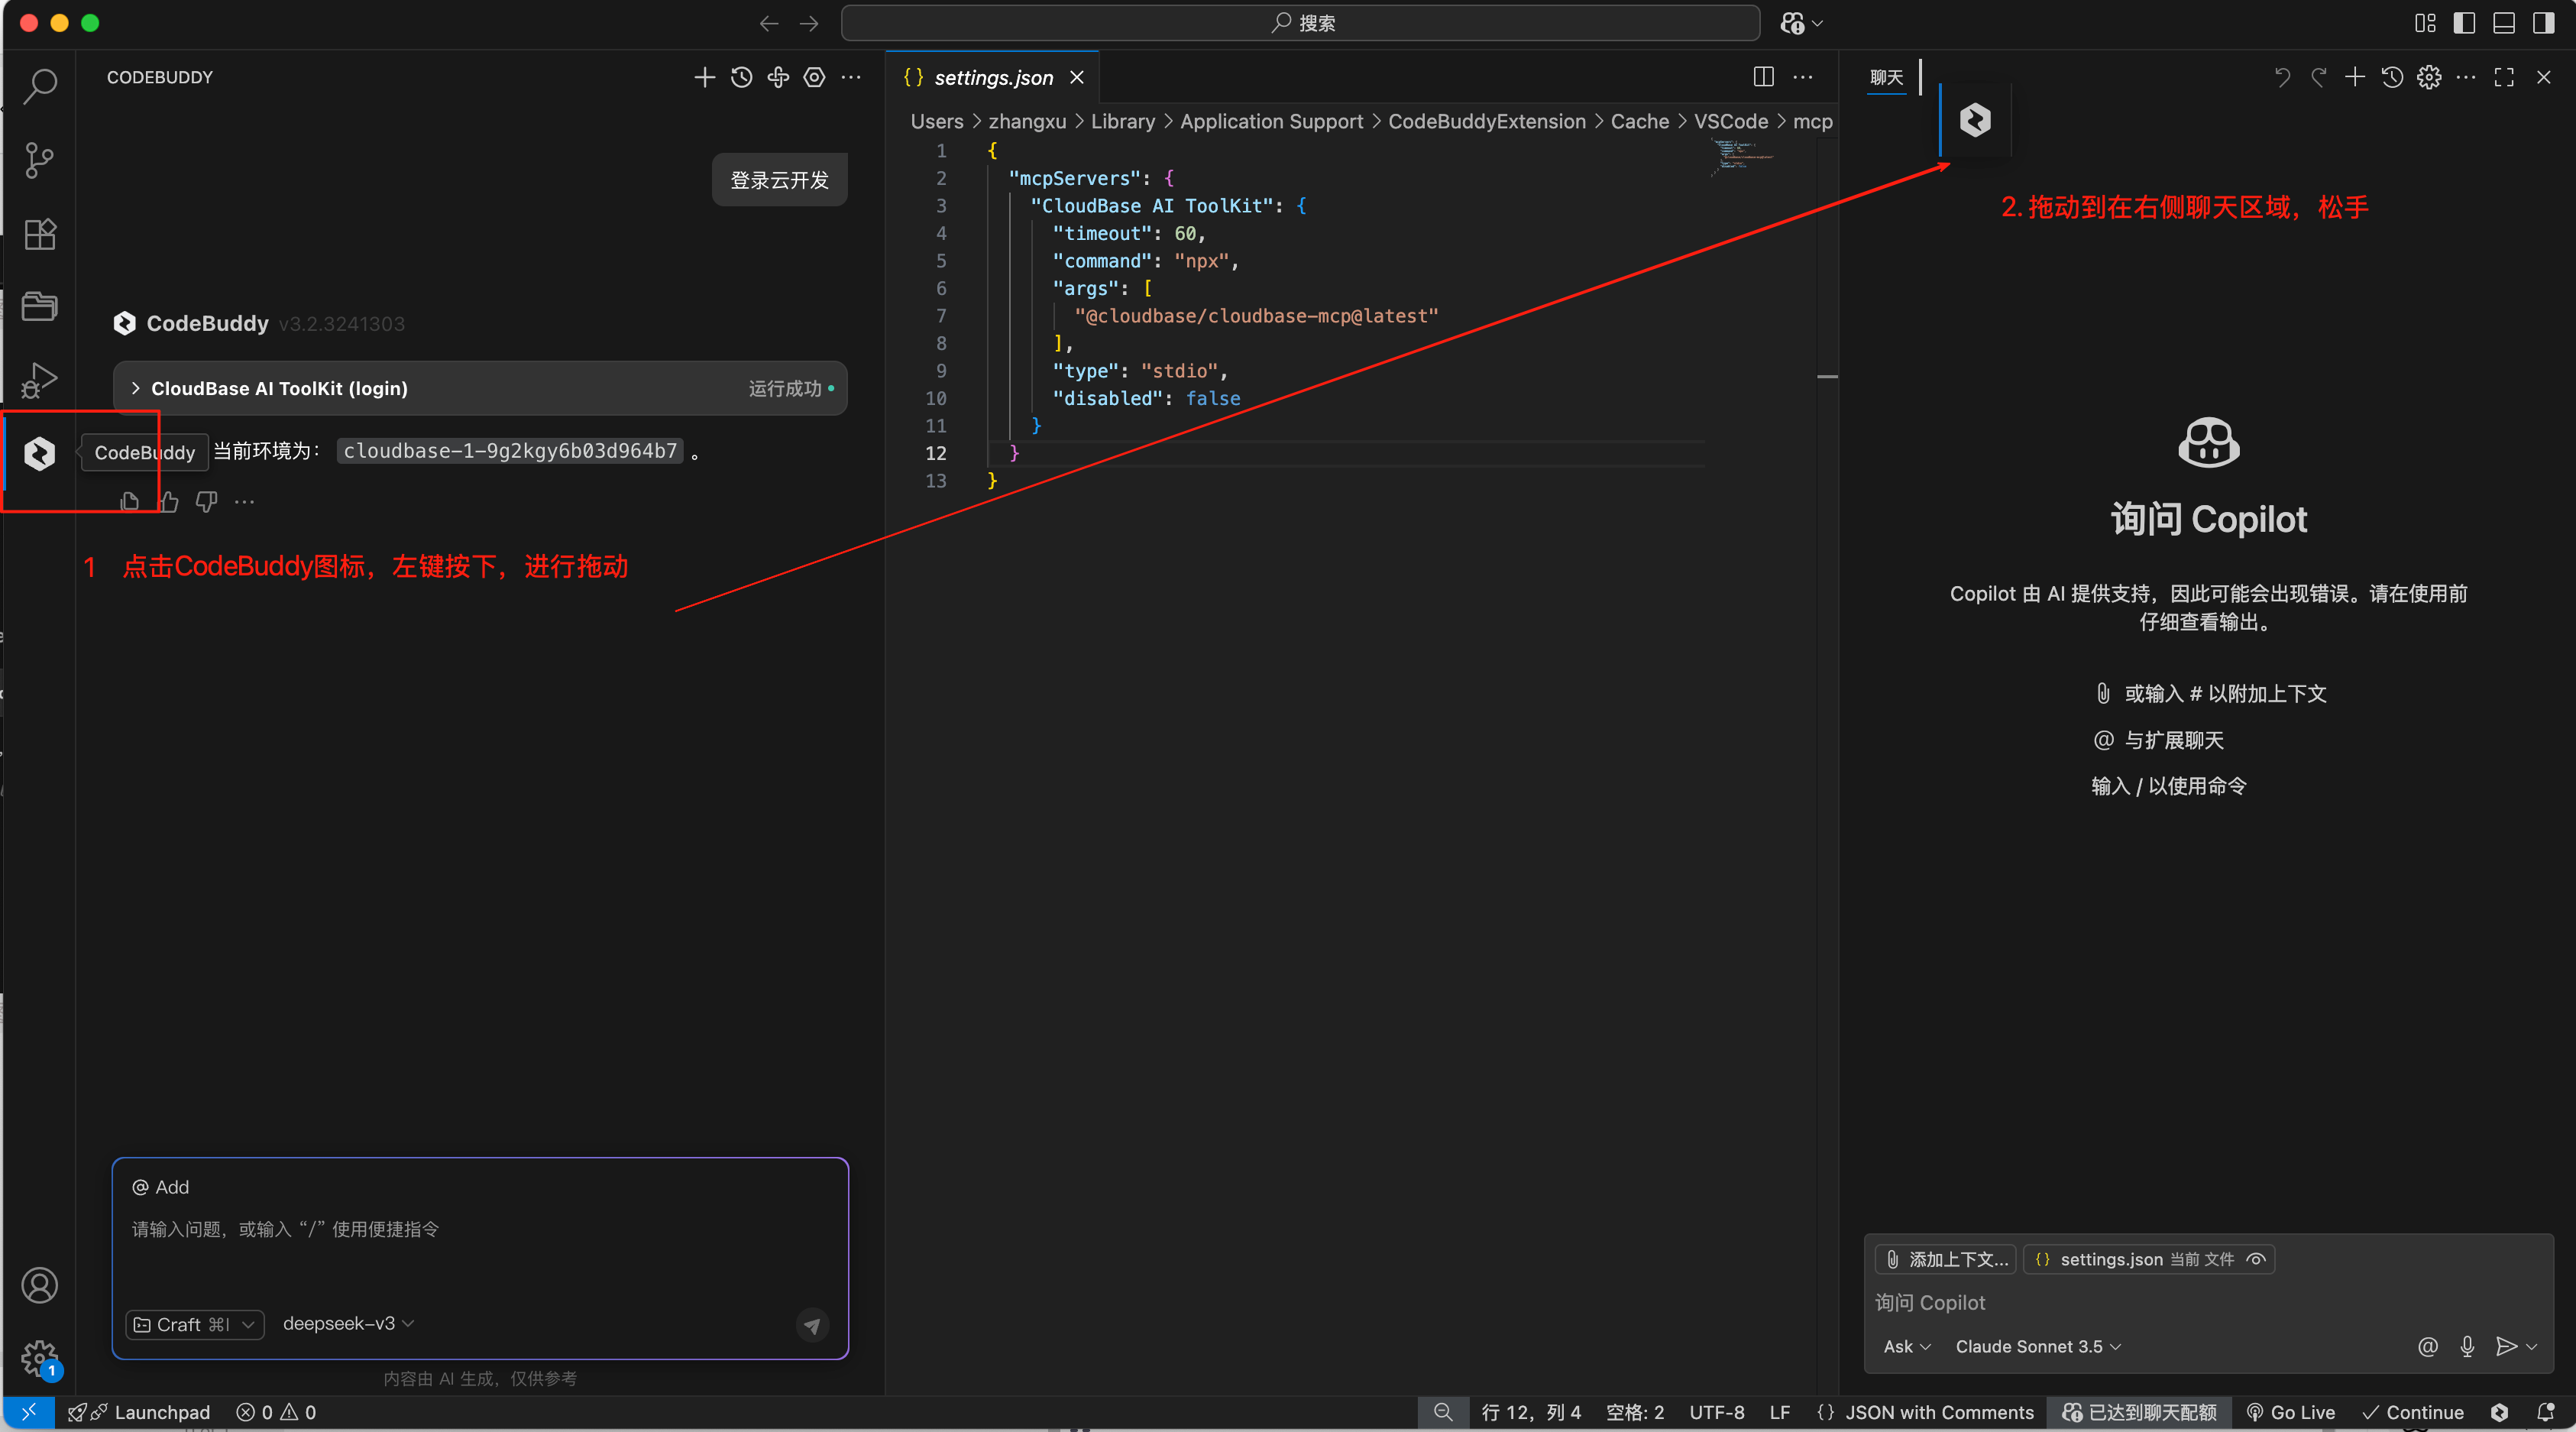The width and height of the screenshot is (2576, 1432).
Task: Go back in navigation history
Action: pos(768,23)
